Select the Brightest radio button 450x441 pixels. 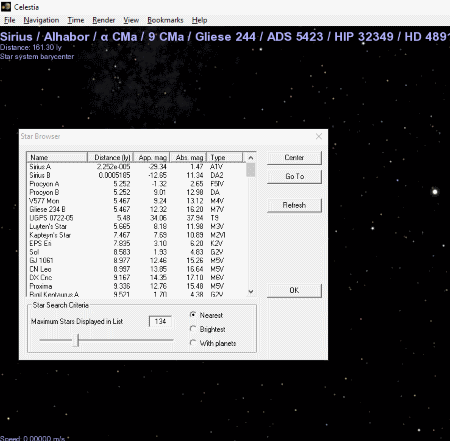[x=193, y=329]
